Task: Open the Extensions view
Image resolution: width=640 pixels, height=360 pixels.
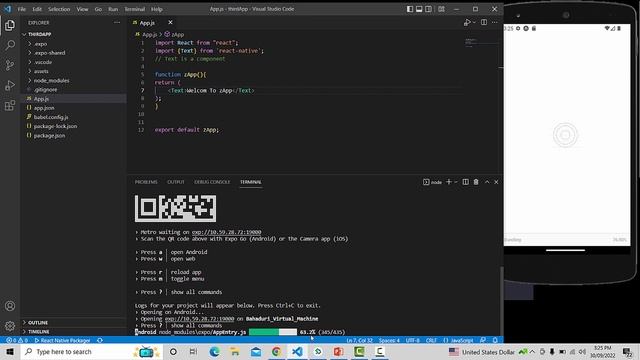Action: click(x=10, y=106)
